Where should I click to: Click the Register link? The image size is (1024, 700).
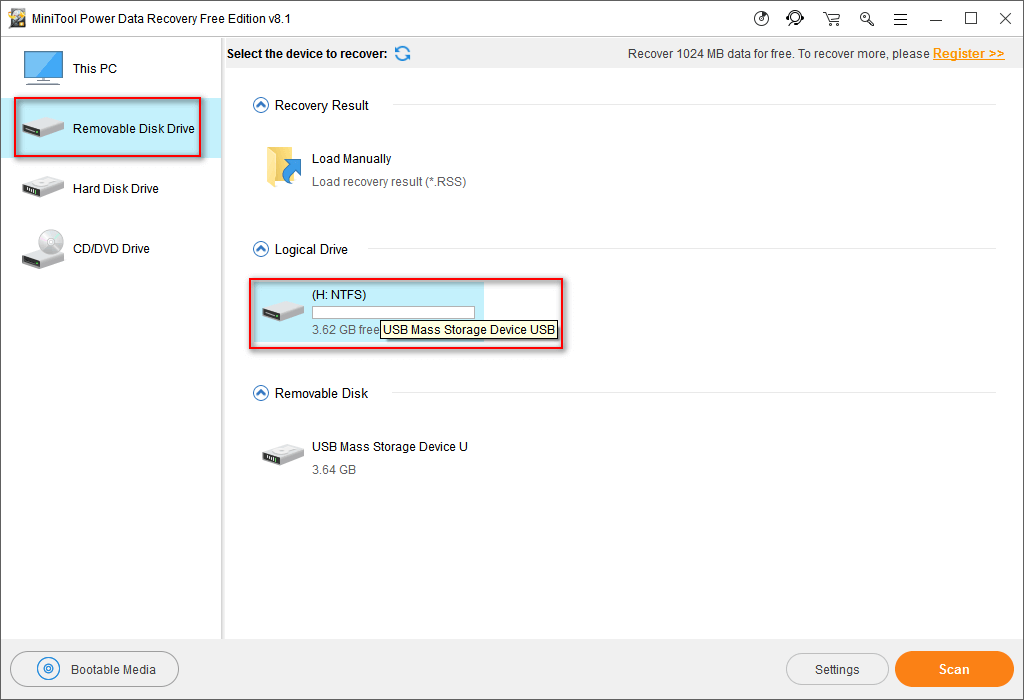coord(968,54)
